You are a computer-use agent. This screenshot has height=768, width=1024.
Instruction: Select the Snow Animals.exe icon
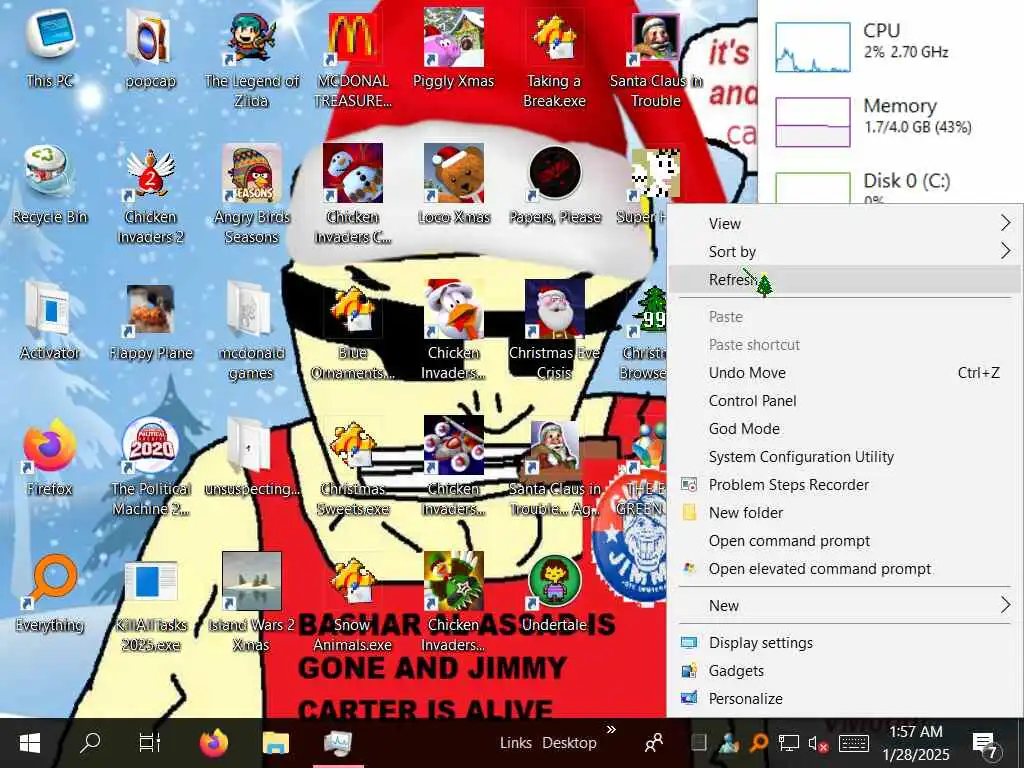click(353, 603)
